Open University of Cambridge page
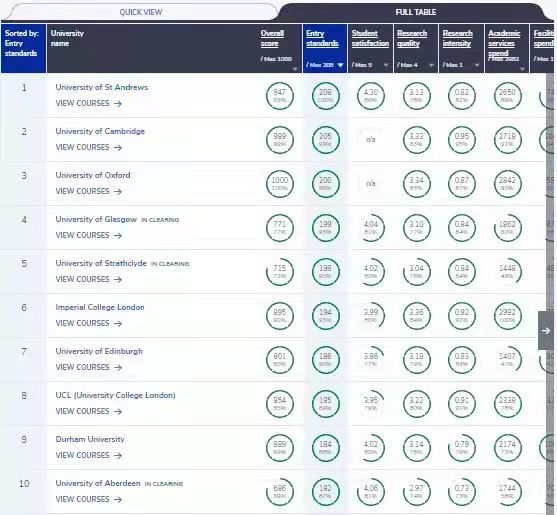 [x=100, y=131]
